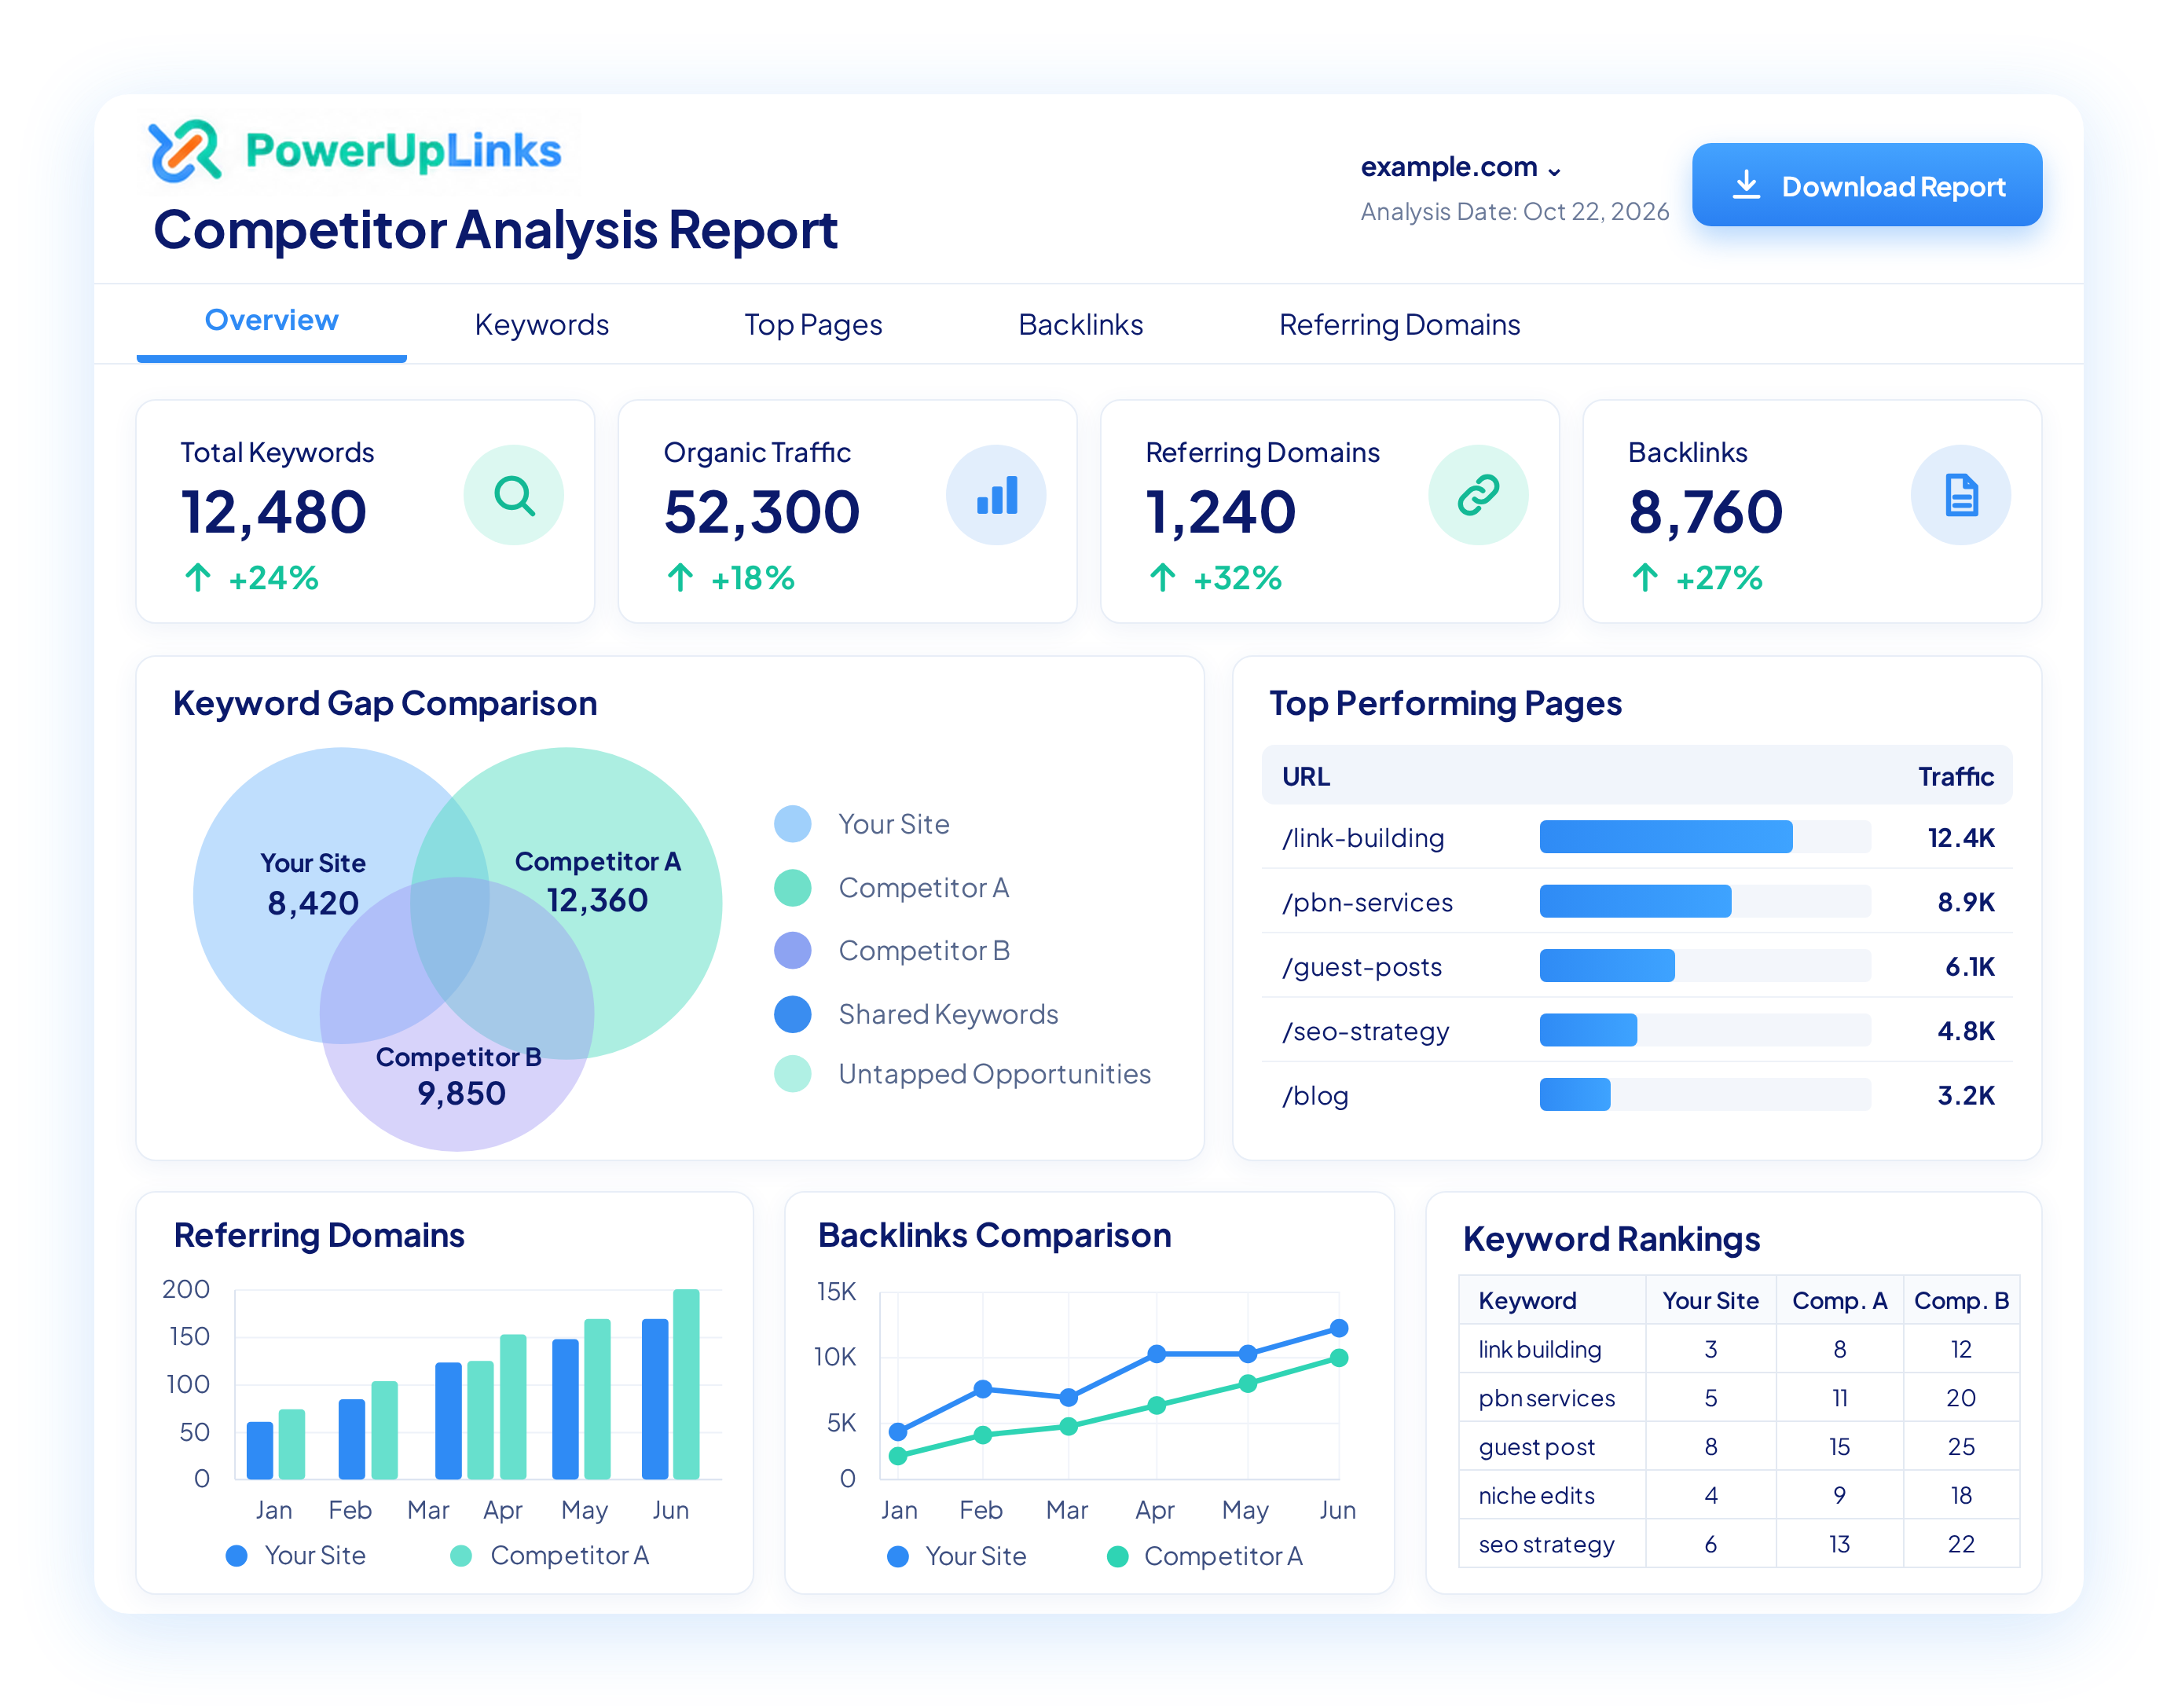
Task: Select the Competitor A legend swatch in Keyword Gap
Action: (793, 888)
